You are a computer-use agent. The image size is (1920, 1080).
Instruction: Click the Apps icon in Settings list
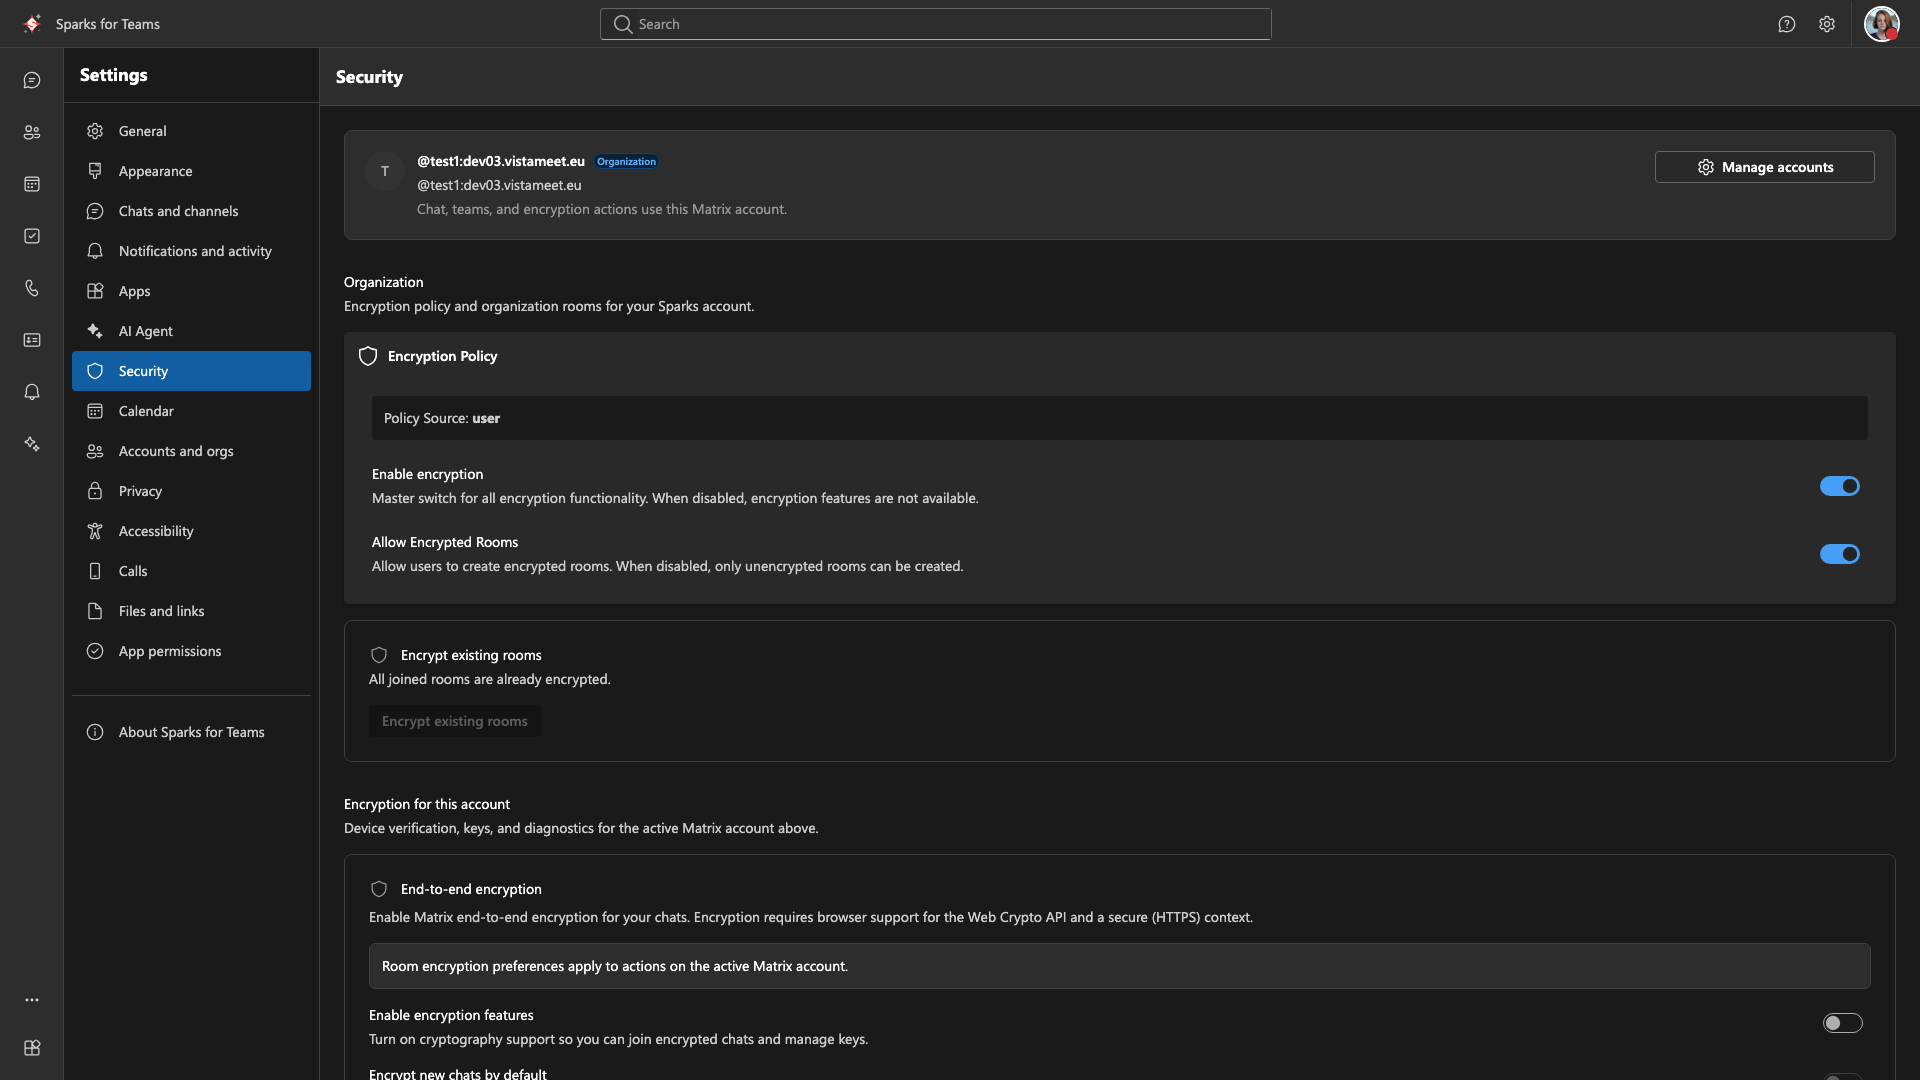(95, 291)
